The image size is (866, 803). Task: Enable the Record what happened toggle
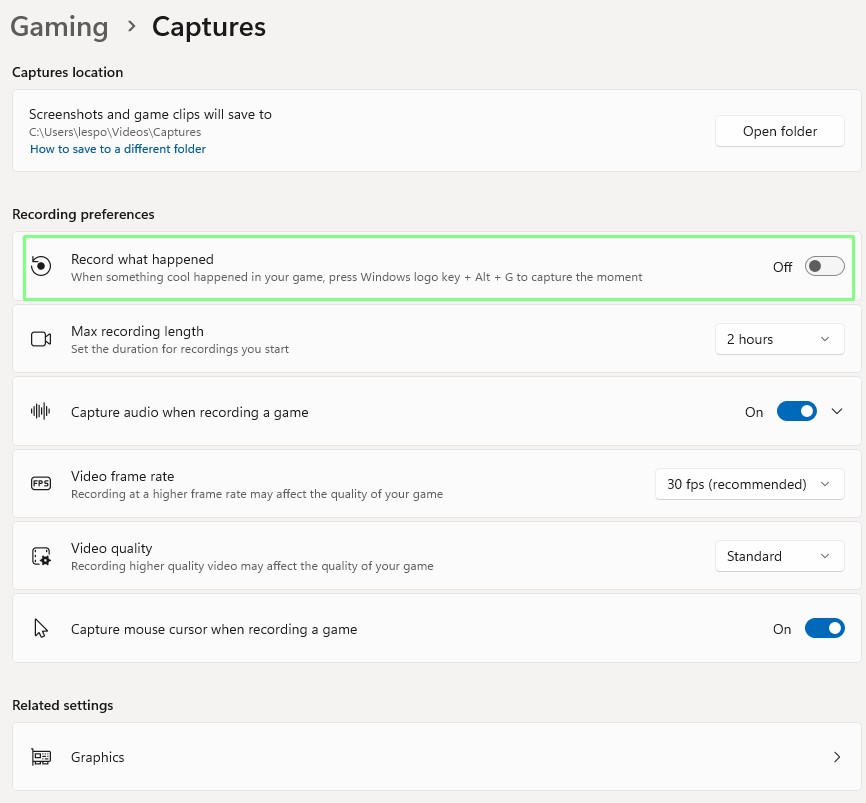point(824,267)
